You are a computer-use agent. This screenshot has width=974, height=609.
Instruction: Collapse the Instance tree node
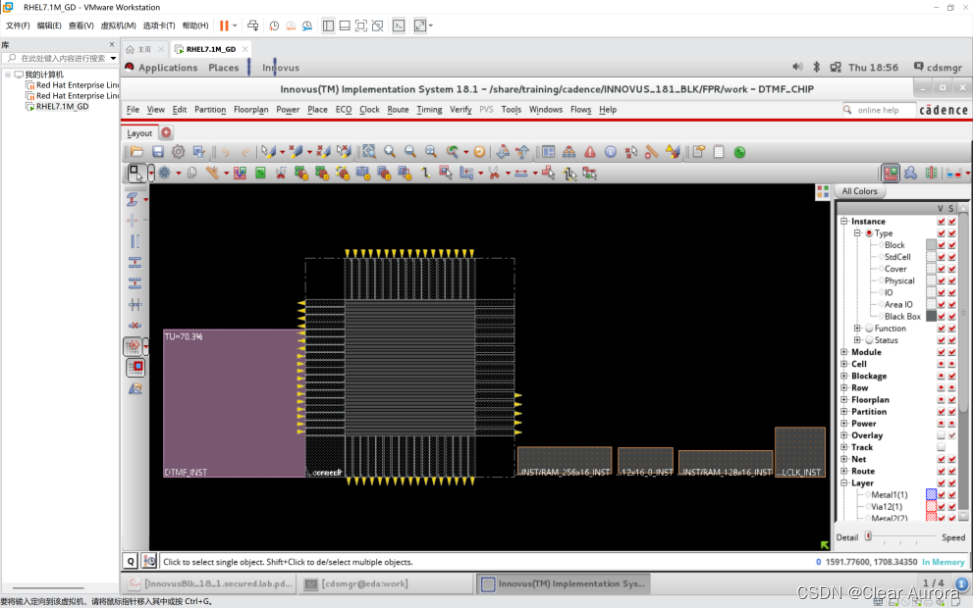(x=844, y=221)
